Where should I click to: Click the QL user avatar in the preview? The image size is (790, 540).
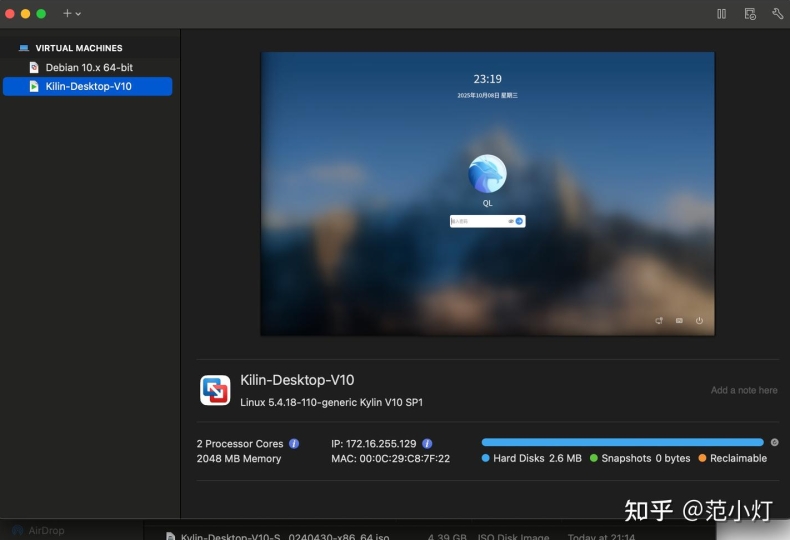point(487,174)
